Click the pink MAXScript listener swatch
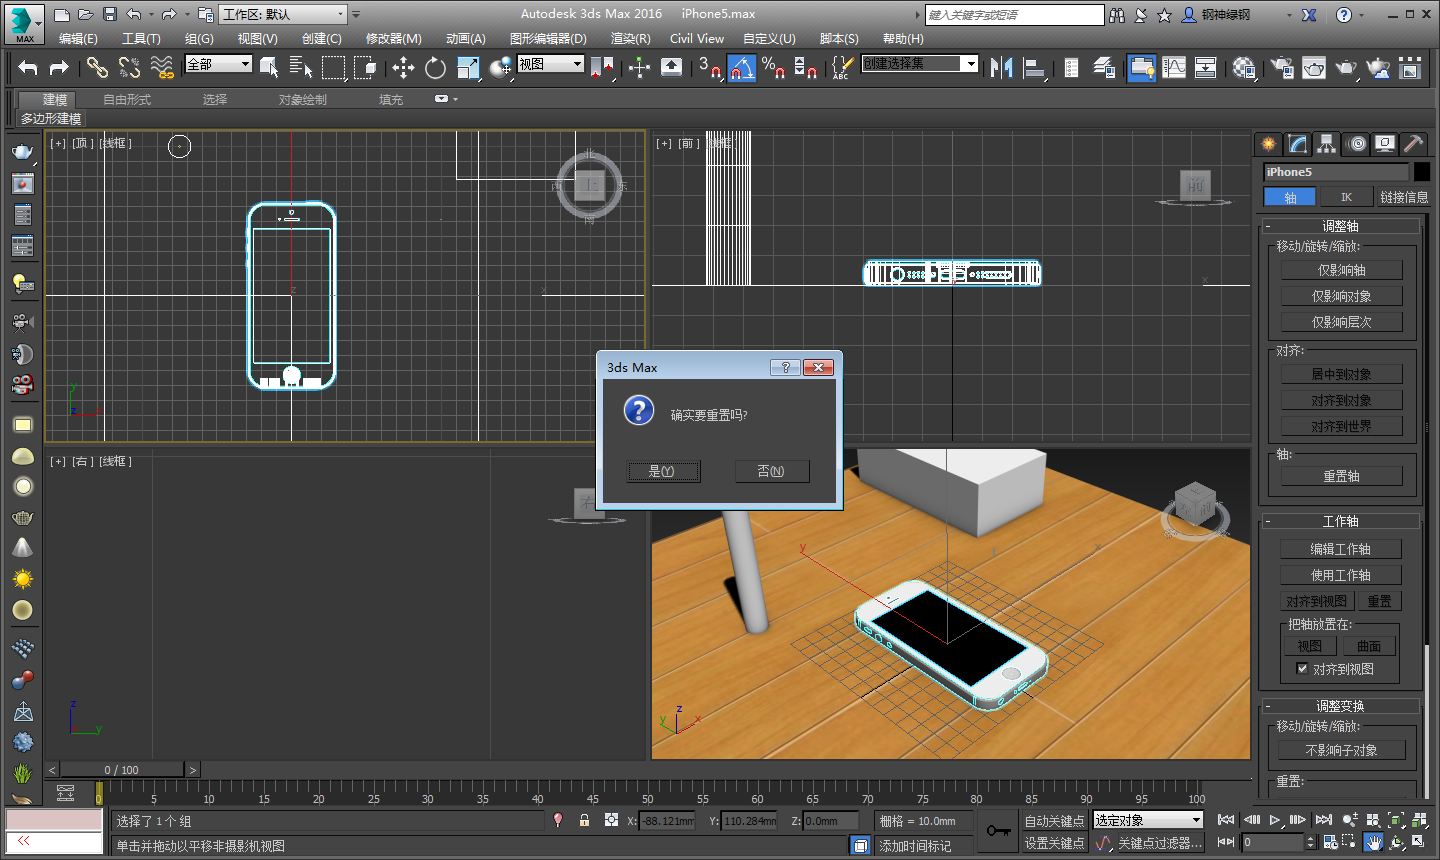Viewport: 1440px width, 860px height. (54, 820)
